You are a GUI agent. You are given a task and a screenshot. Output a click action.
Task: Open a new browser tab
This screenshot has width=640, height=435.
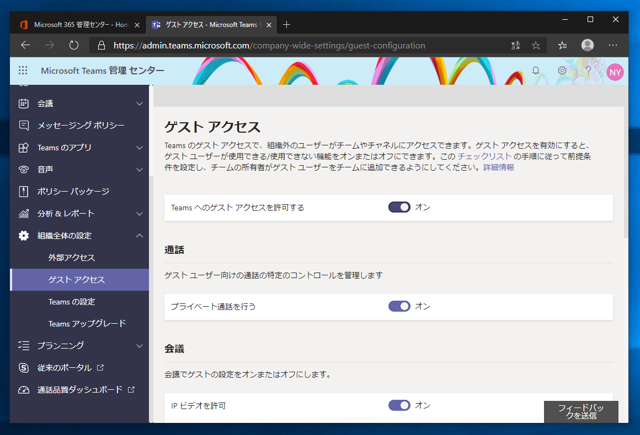287,24
